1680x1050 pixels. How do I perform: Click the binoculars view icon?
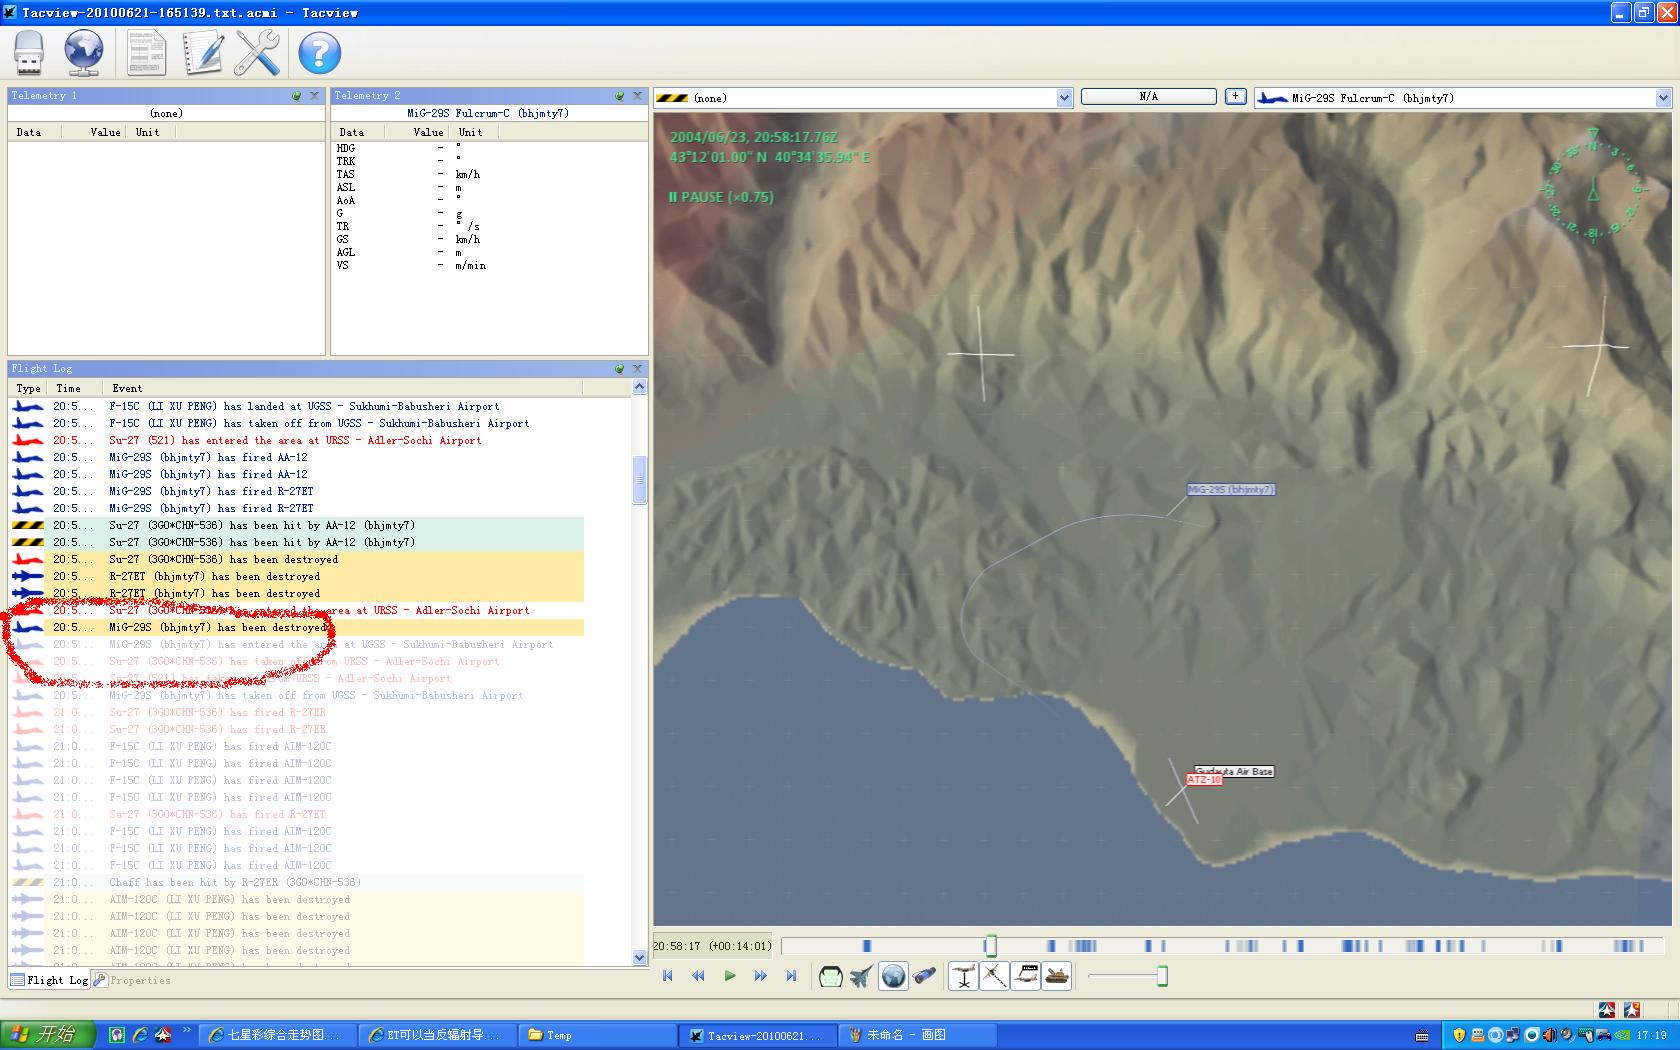[925, 977]
